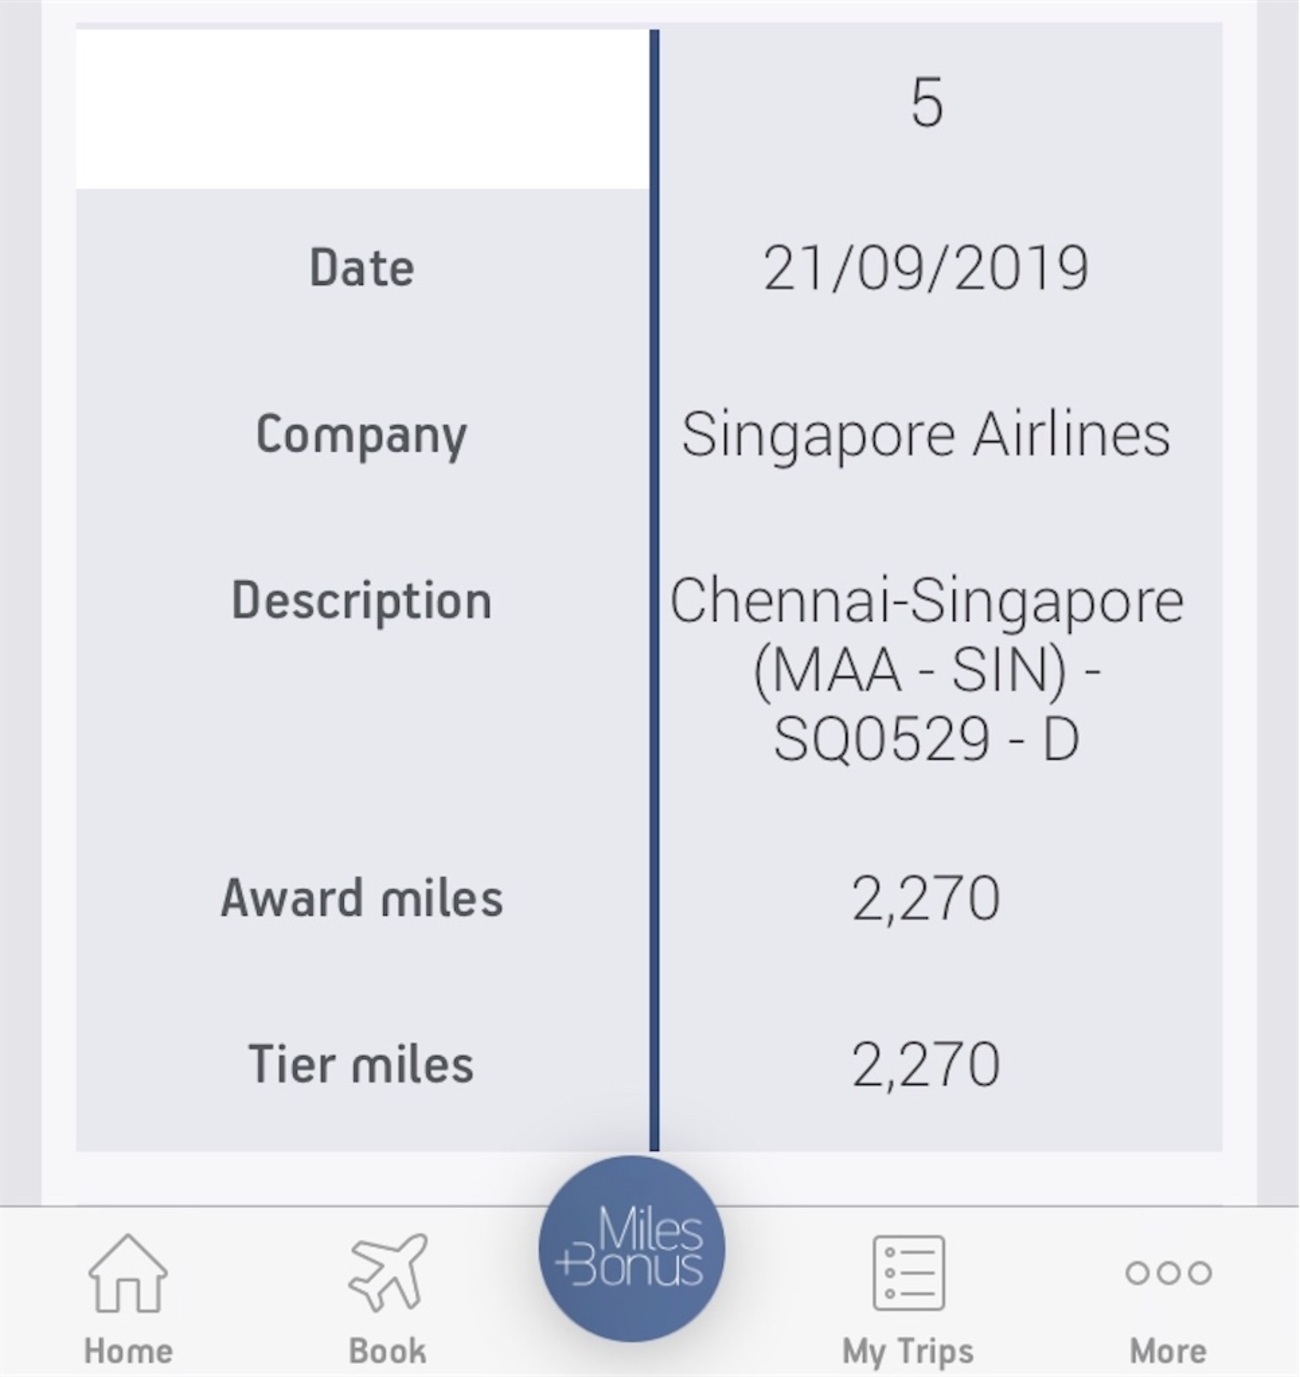Tap the Singapore Airlines company value
This screenshot has width=1300, height=1377.
point(926,435)
